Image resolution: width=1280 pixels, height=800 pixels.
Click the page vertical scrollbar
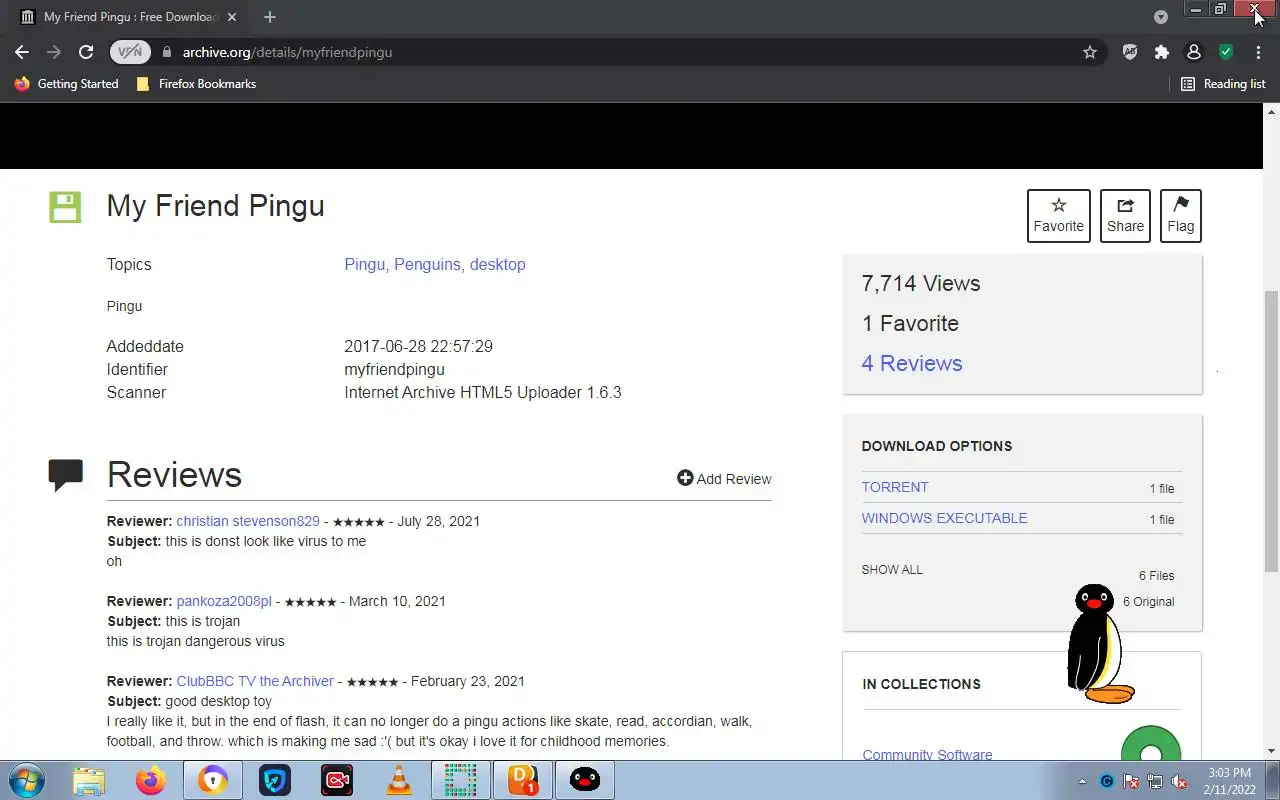(1271, 433)
